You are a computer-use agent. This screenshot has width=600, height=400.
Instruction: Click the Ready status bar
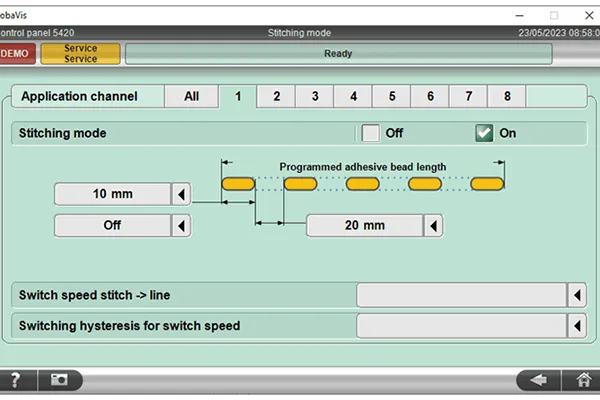pos(339,54)
